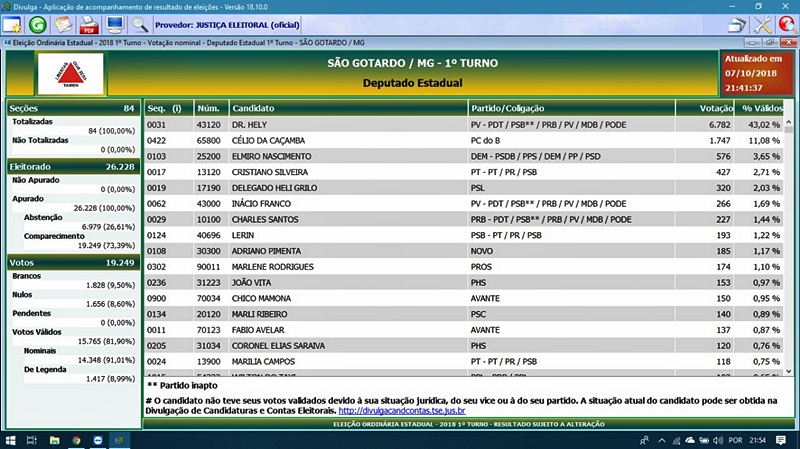The image size is (800, 449).
Task: Click the monitor display mode icon
Action: 115,24
